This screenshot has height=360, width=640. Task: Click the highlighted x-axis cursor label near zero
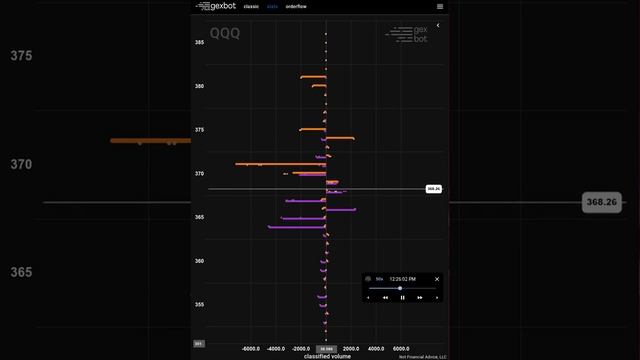(x=327, y=349)
